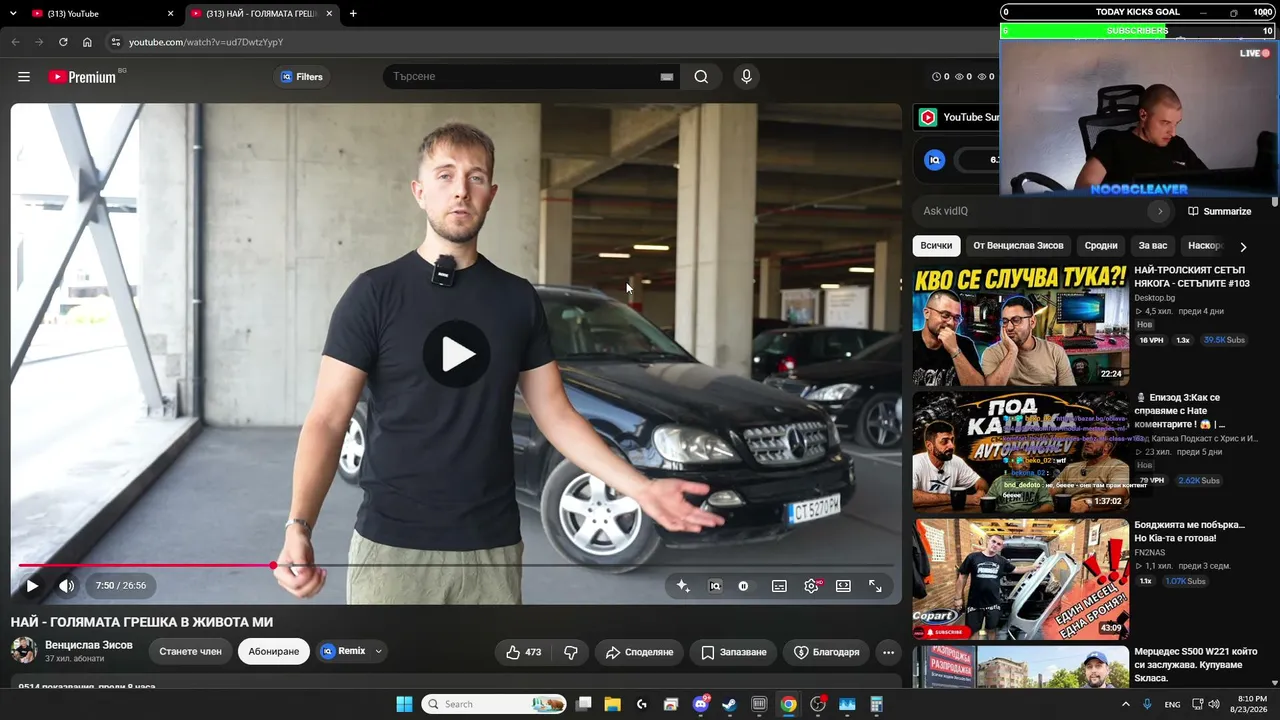1280x720 pixels.
Task: Open the Мерцедес S500 W221 video title
Action: [1196, 665]
